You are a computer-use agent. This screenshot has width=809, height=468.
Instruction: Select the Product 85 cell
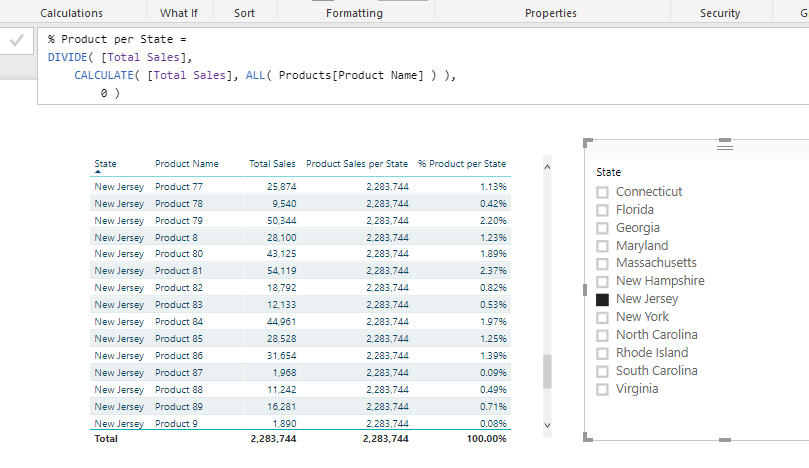pyautogui.click(x=179, y=338)
